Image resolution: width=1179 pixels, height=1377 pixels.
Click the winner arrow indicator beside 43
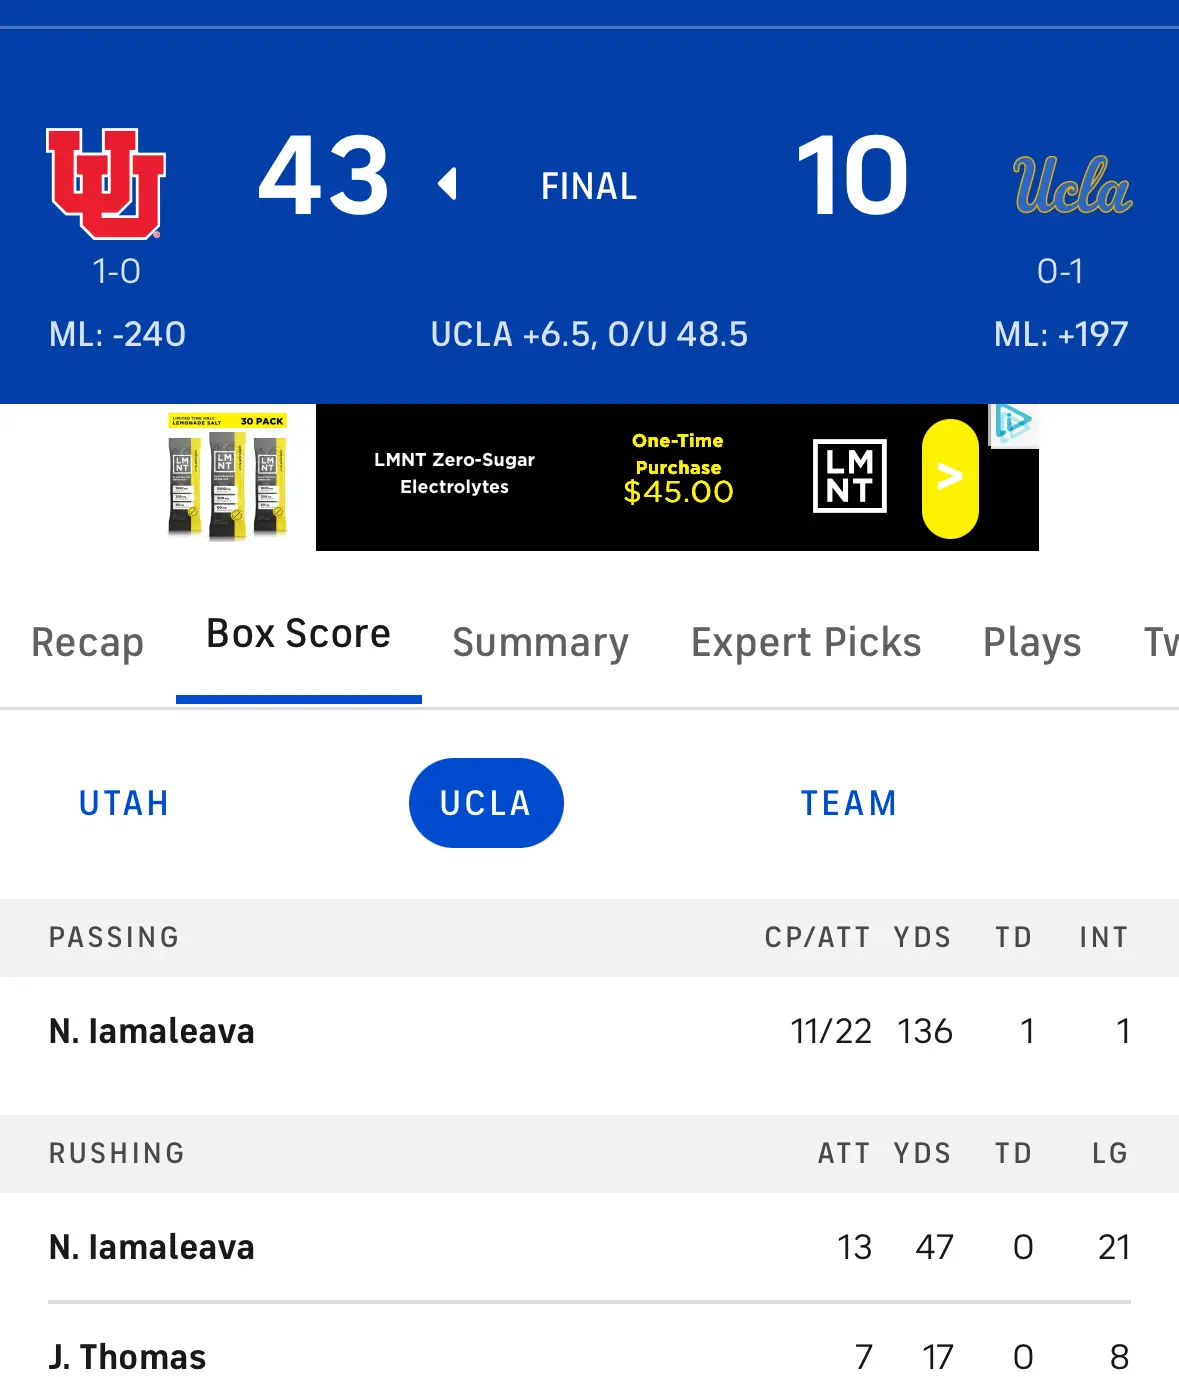point(447,184)
